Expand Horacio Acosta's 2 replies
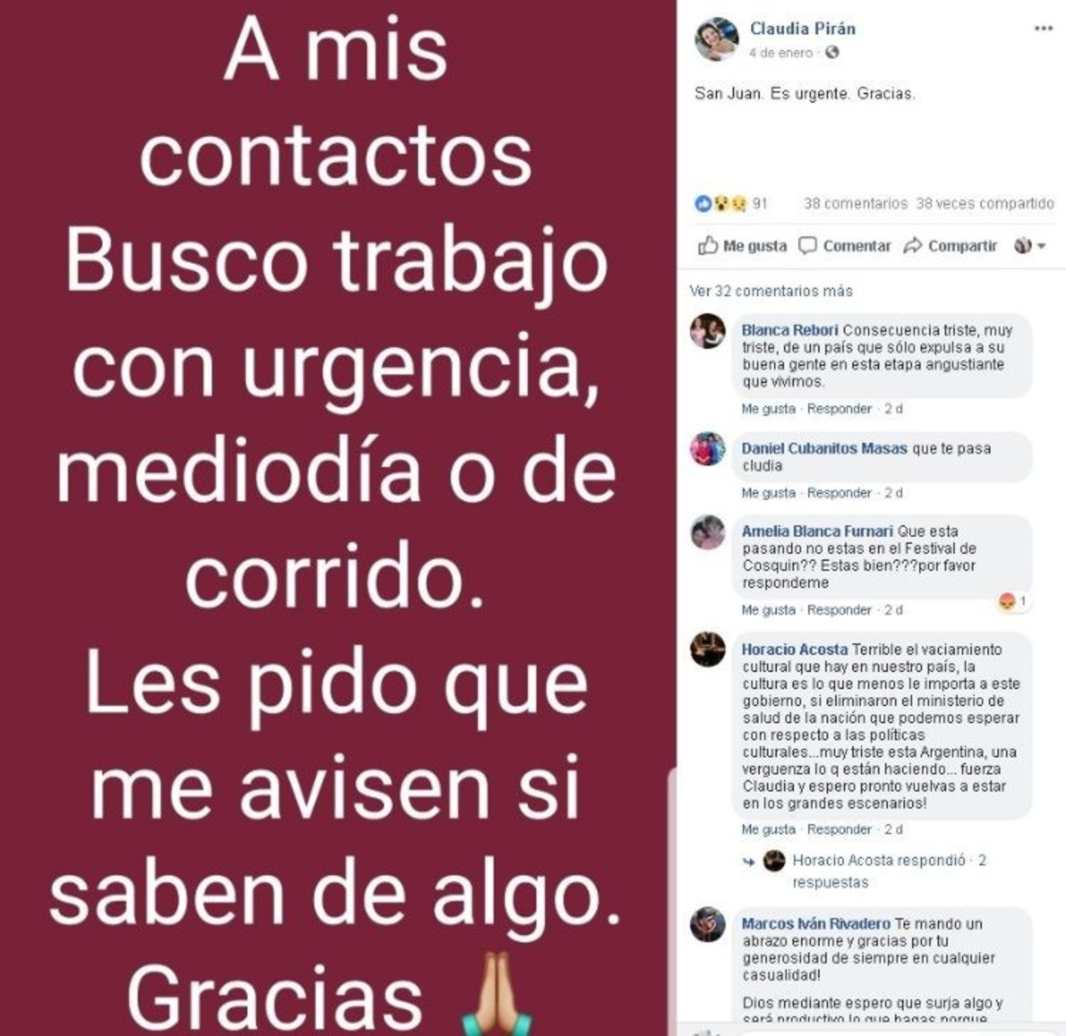Screen dimensions: 1066x1036 [x=876, y=871]
